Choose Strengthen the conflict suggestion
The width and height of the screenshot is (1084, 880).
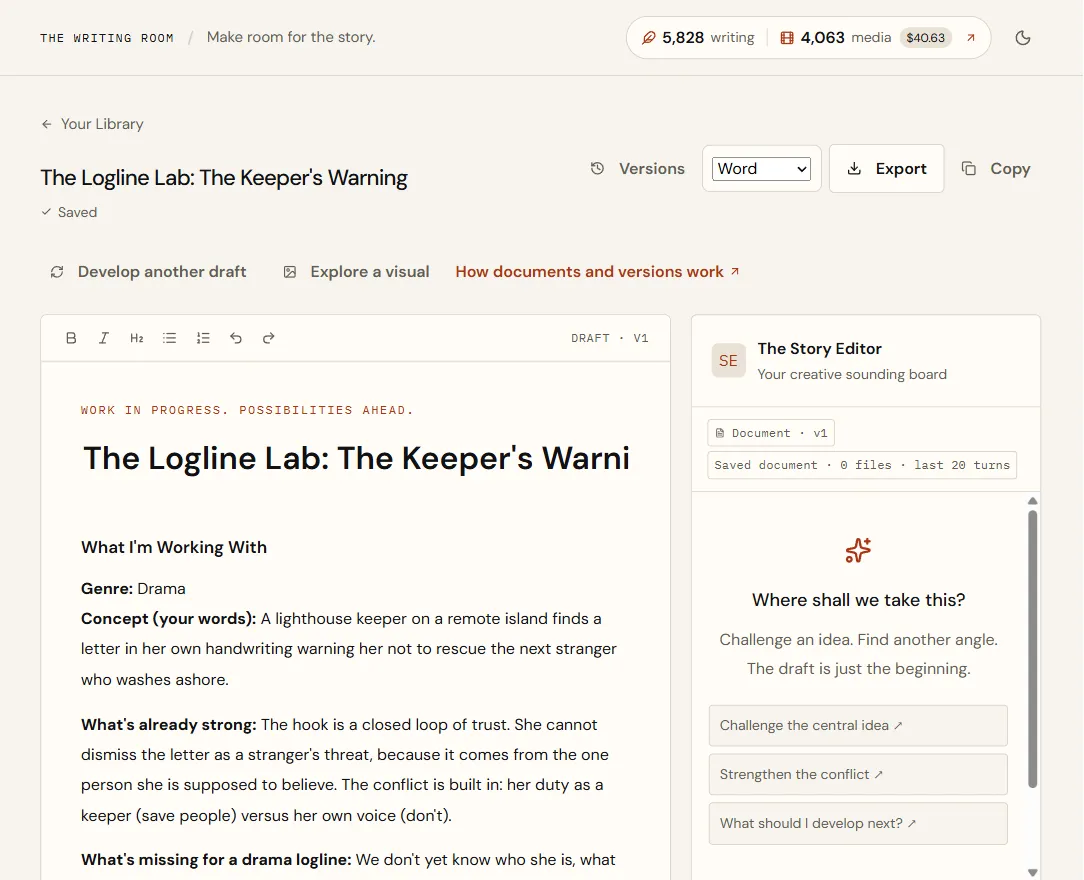tap(858, 774)
